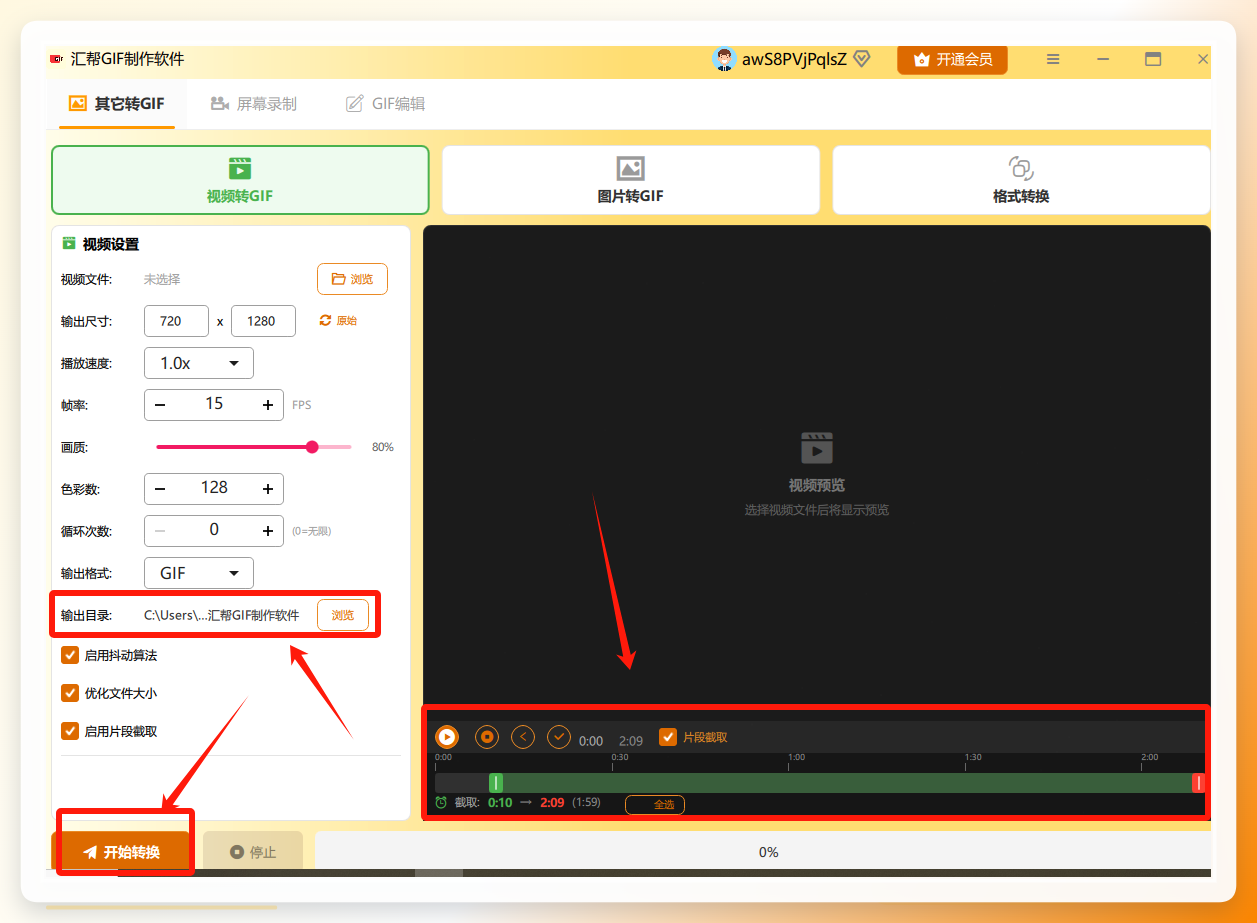Toggle 片段截取 checkbox in player bar
1257x923 pixels.
click(668, 737)
